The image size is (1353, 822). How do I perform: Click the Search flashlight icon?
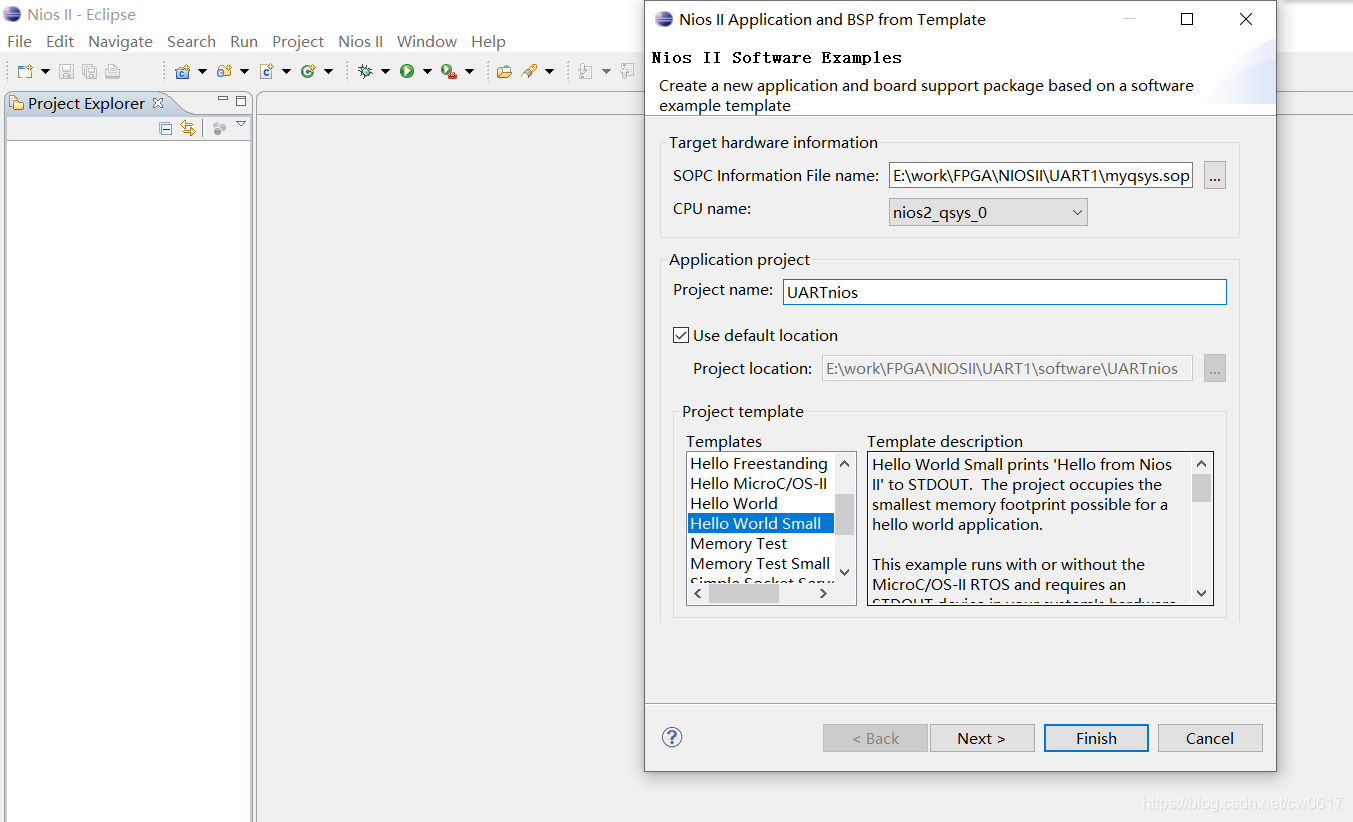point(529,71)
